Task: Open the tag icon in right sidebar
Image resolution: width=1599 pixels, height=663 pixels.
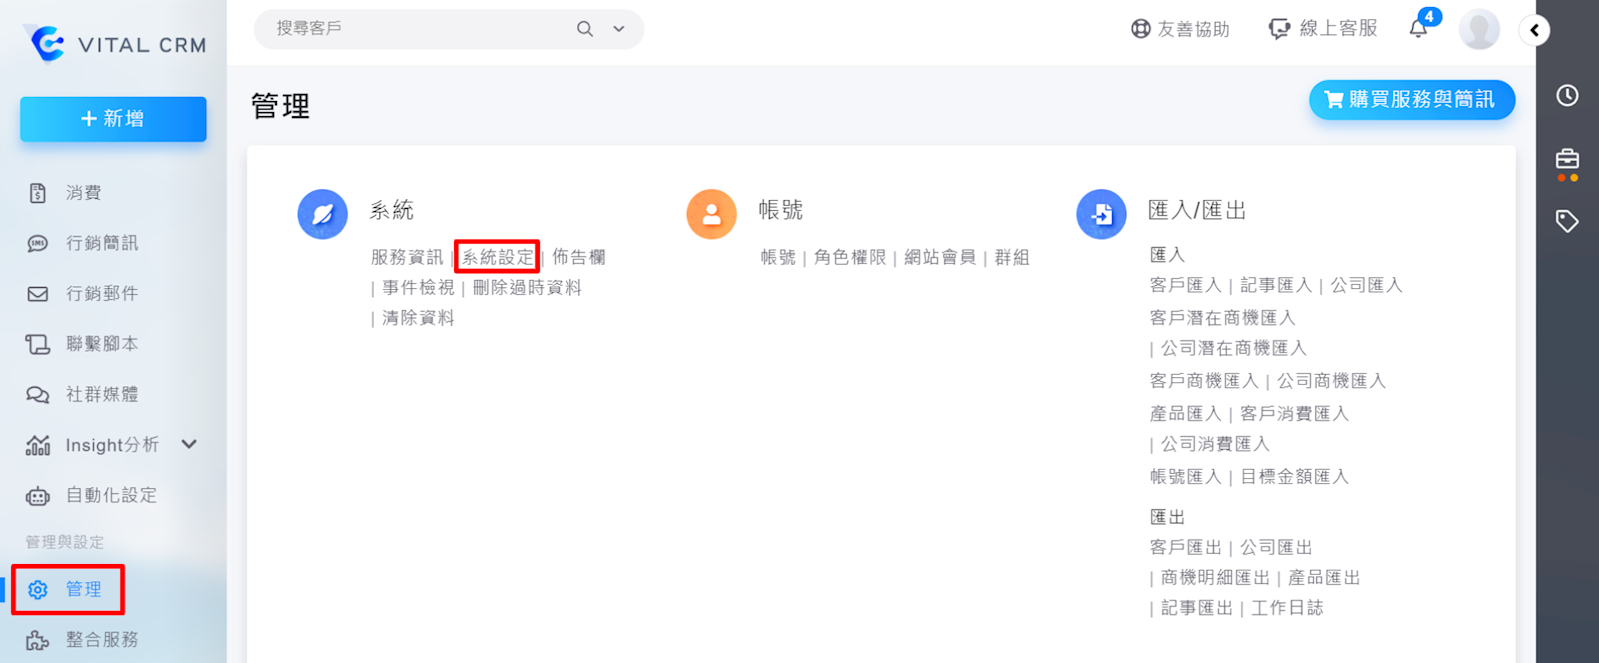Action: click(1567, 221)
